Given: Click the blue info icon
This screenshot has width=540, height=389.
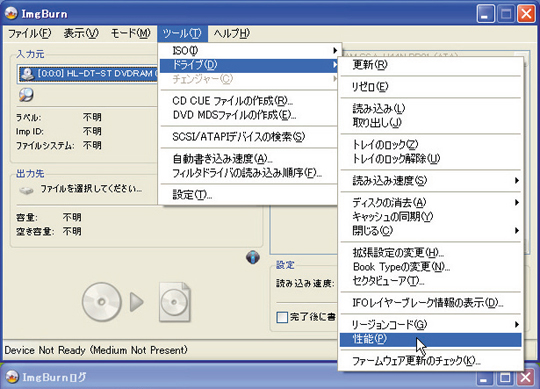Looking at the screenshot, I should 253,257.
